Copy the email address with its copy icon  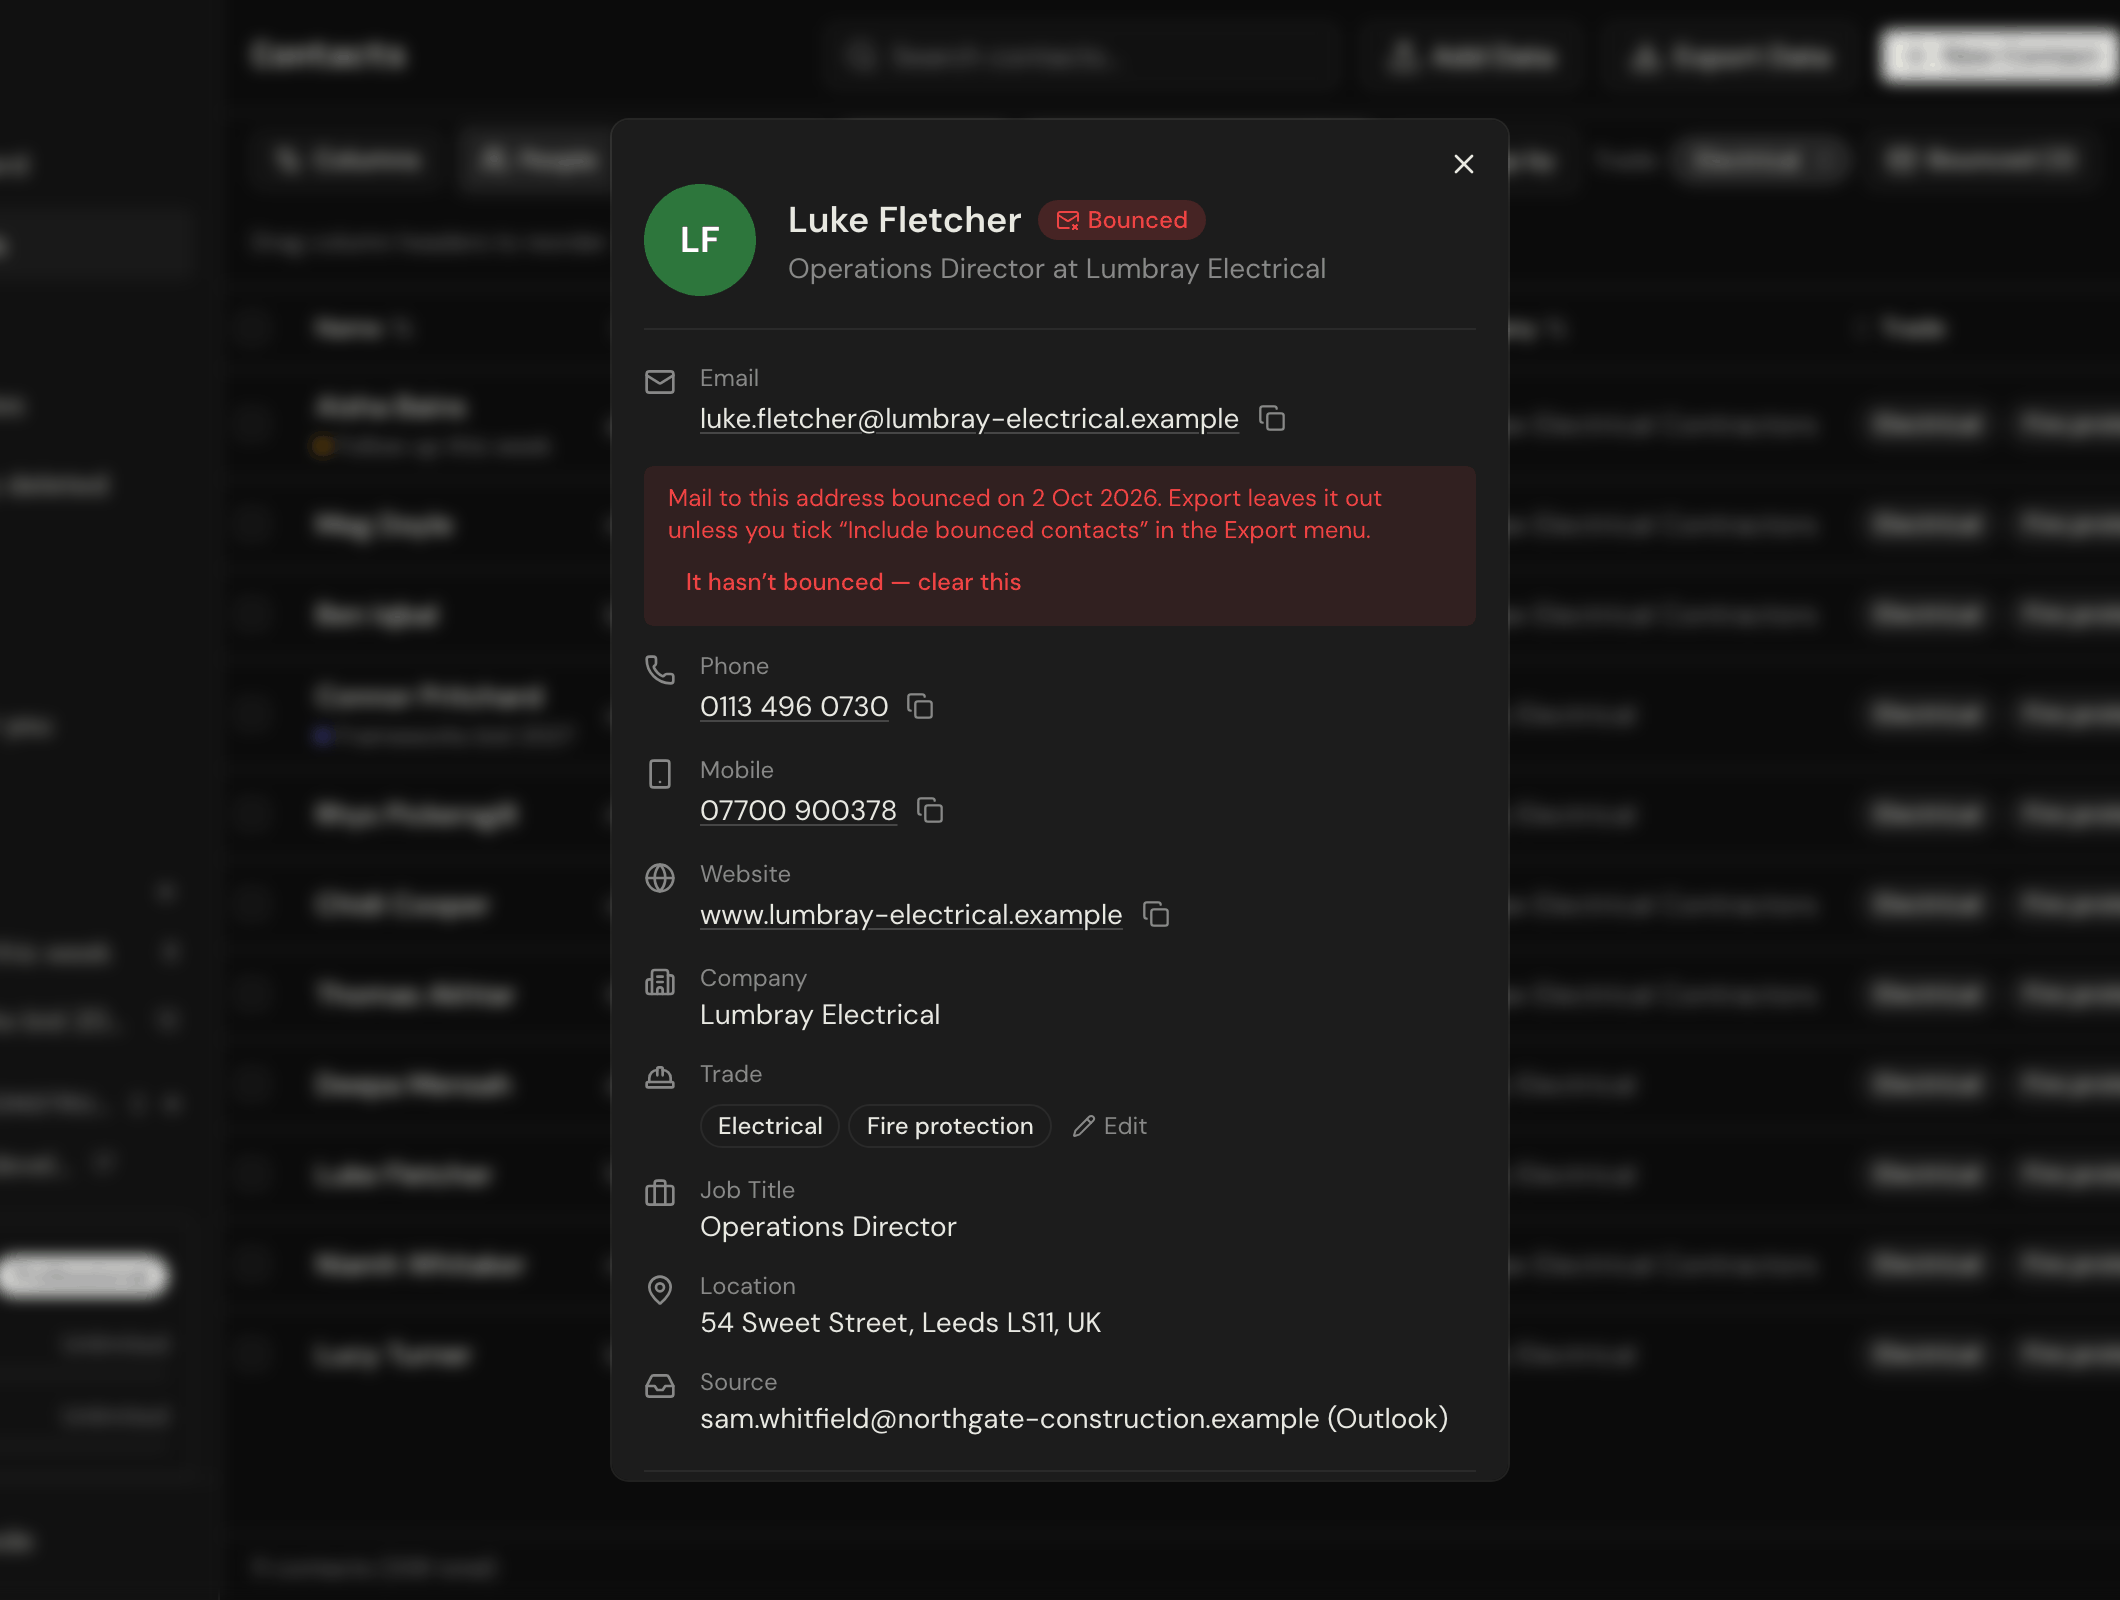(1272, 418)
